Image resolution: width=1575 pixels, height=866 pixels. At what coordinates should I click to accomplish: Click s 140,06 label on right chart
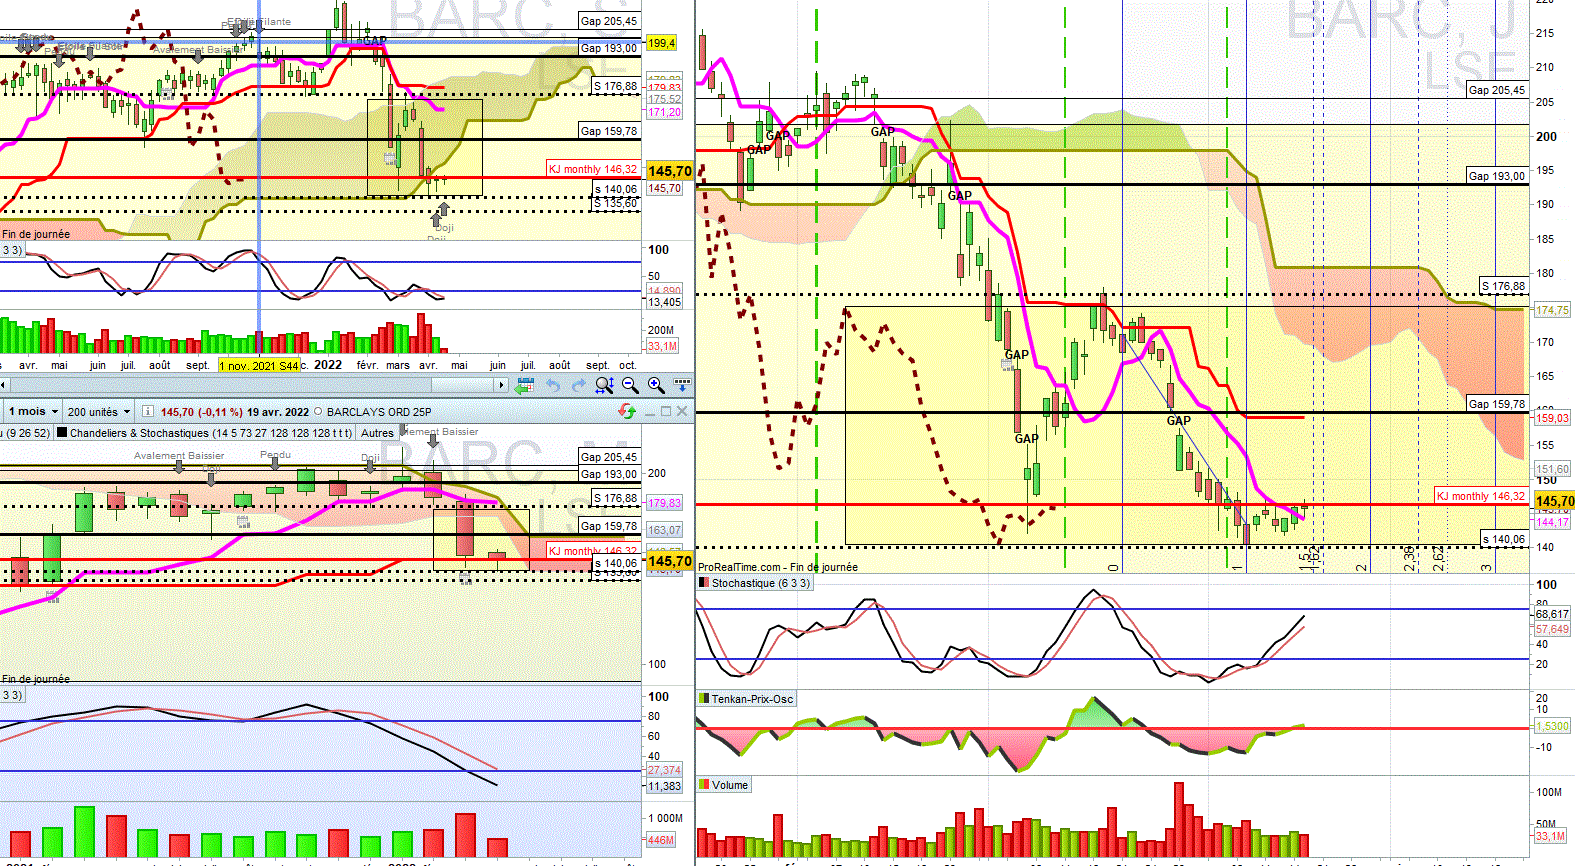[x=1504, y=539]
